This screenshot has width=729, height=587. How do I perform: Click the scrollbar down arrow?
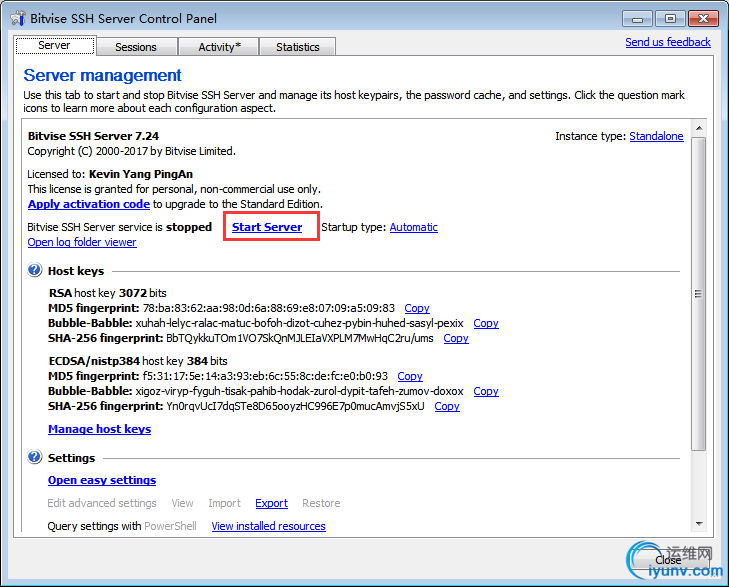click(x=699, y=524)
